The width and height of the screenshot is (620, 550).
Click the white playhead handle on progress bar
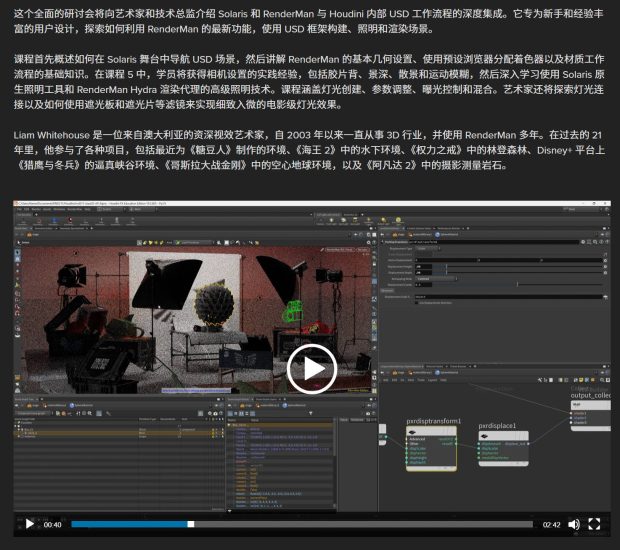[191, 524]
